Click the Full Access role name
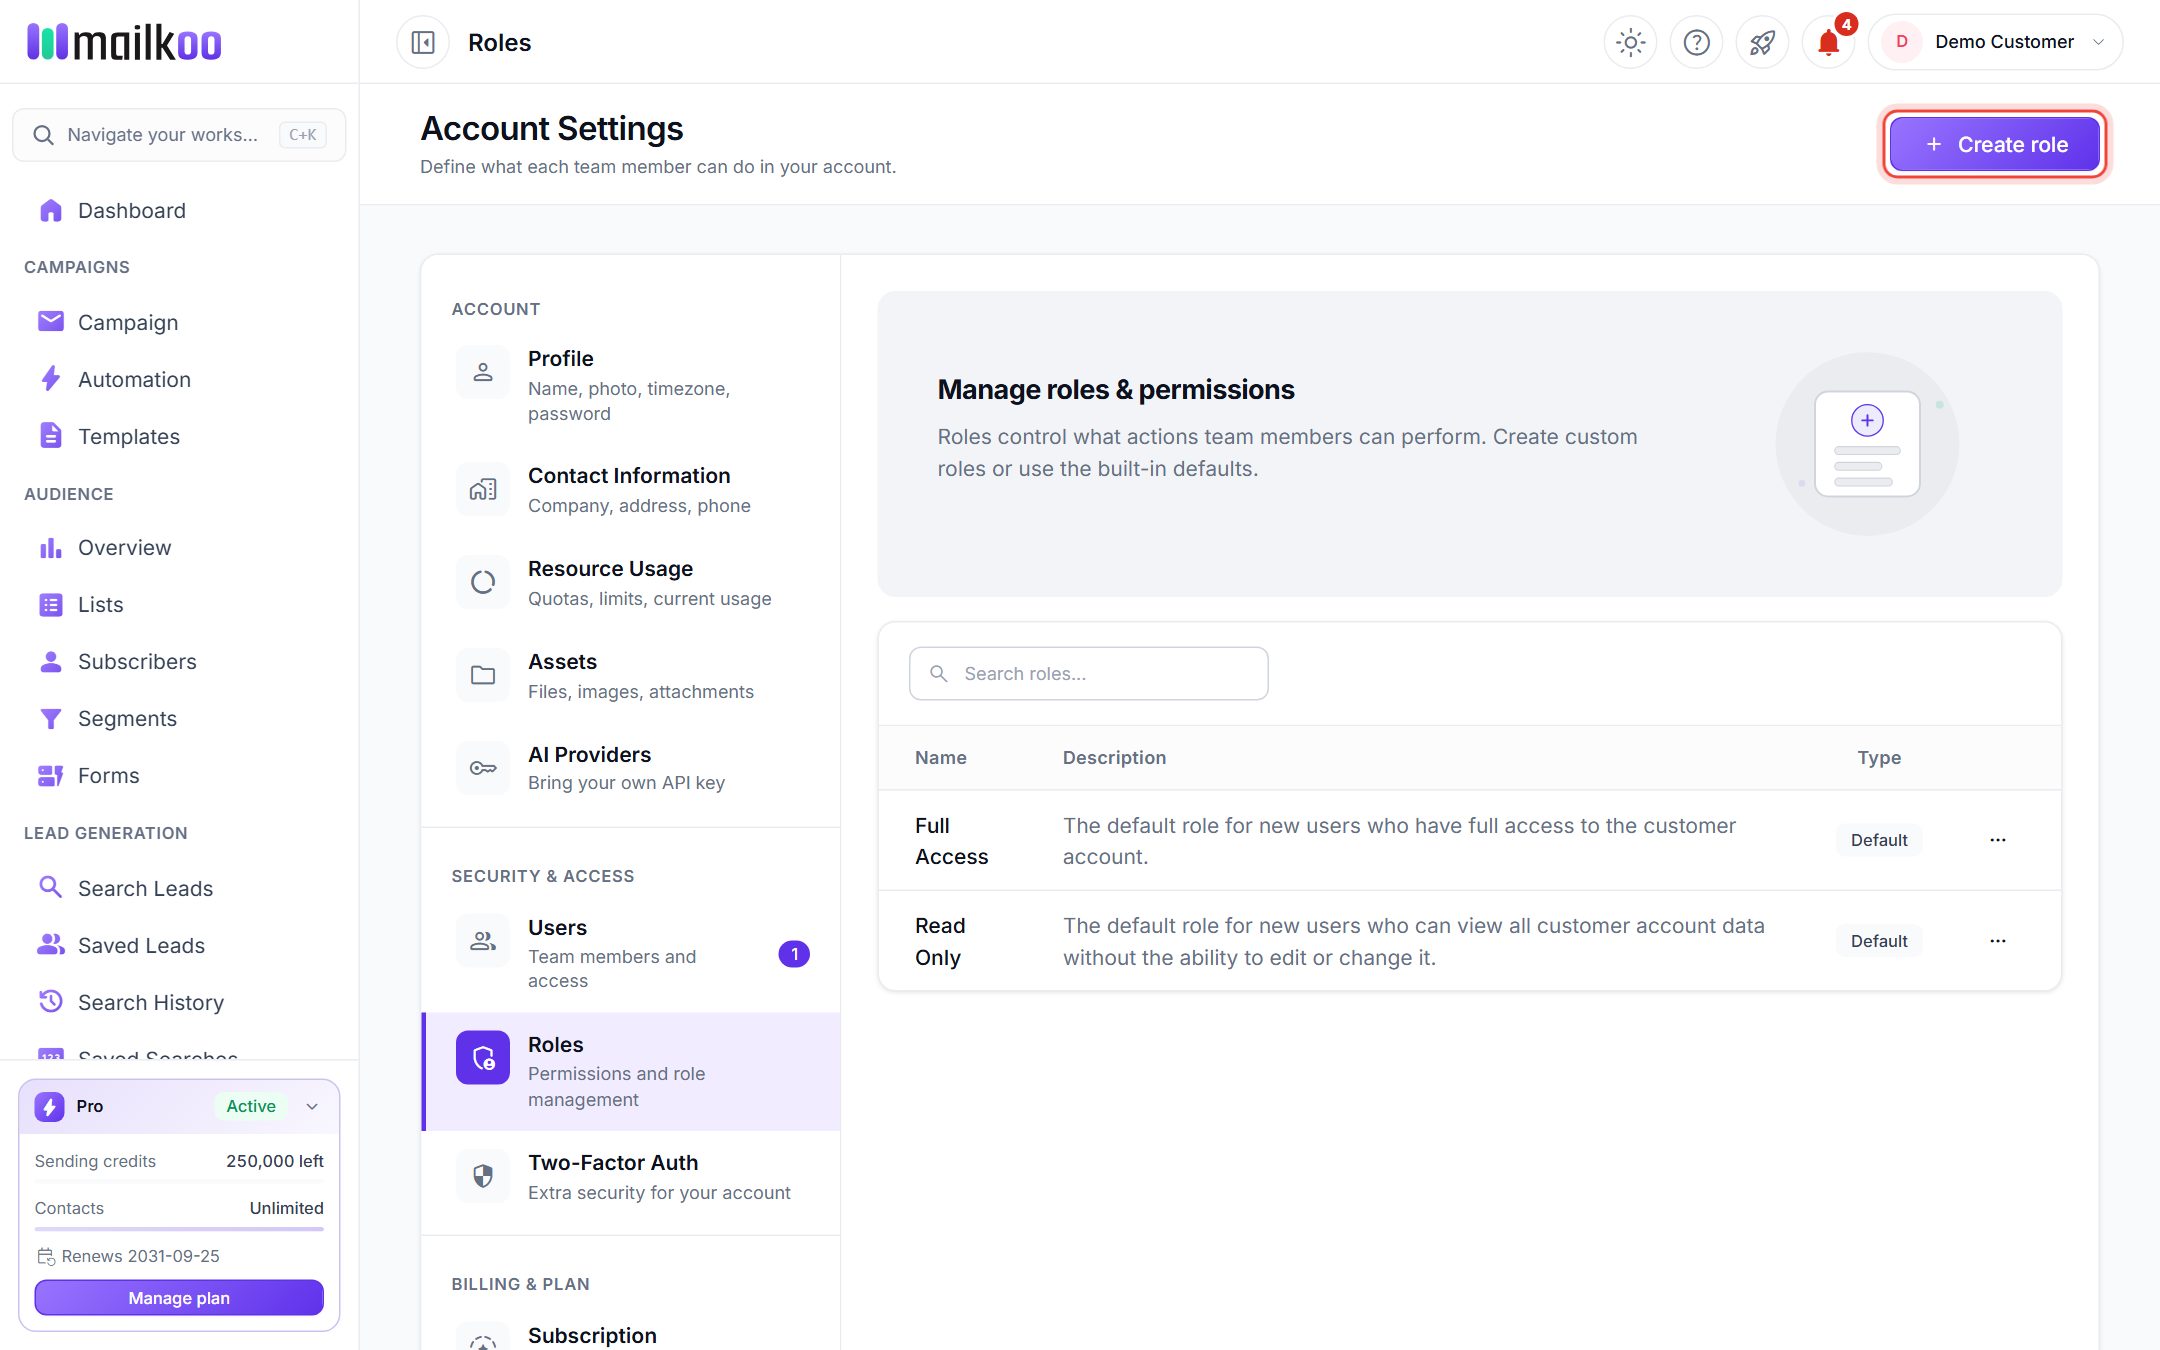Viewport: 2160px width, 1350px height. pos(951,841)
